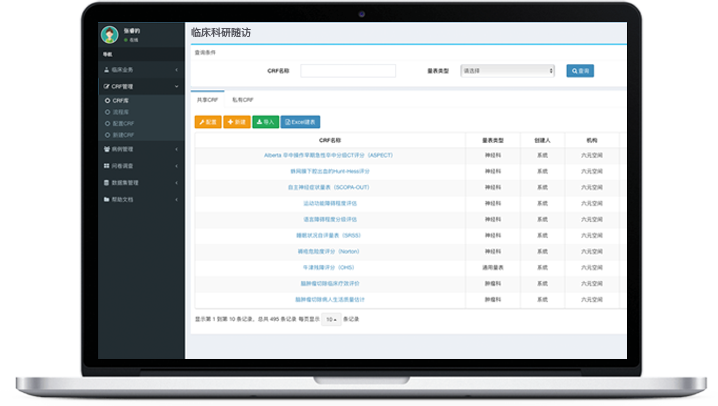Select the 流程库 radio item in sidebar
Viewport: 718px width, 406px height.
click(x=107, y=112)
